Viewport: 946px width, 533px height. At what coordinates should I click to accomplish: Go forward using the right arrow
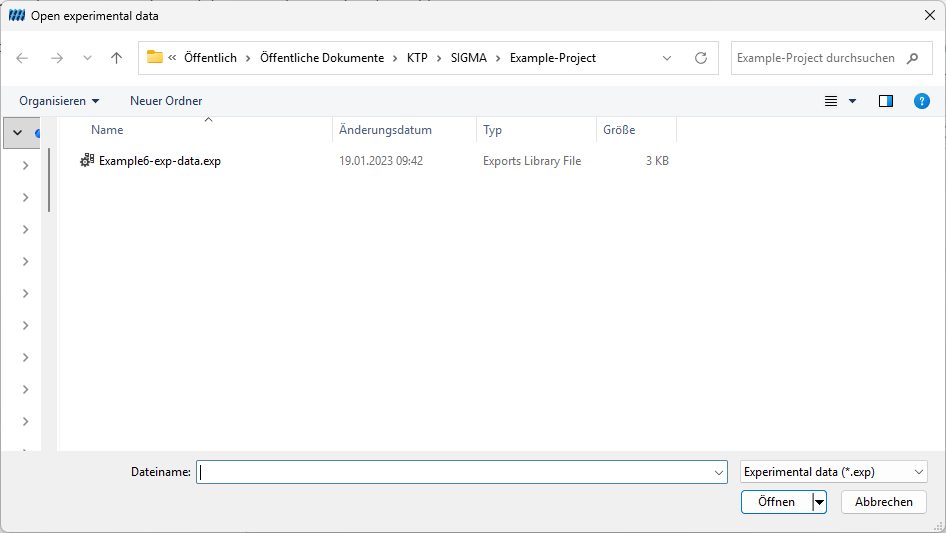(57, 58)
